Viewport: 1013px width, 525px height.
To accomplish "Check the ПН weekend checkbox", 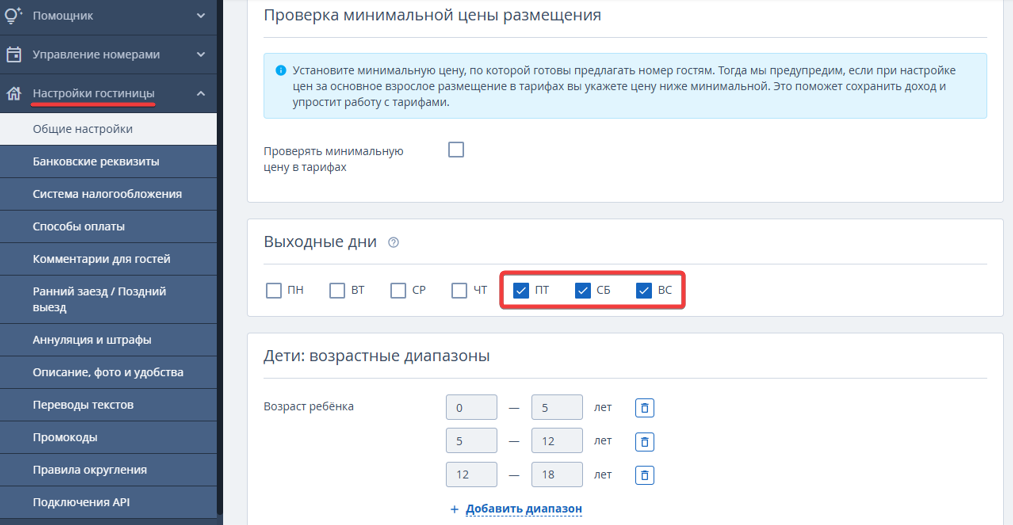I will tap(274, 291).
